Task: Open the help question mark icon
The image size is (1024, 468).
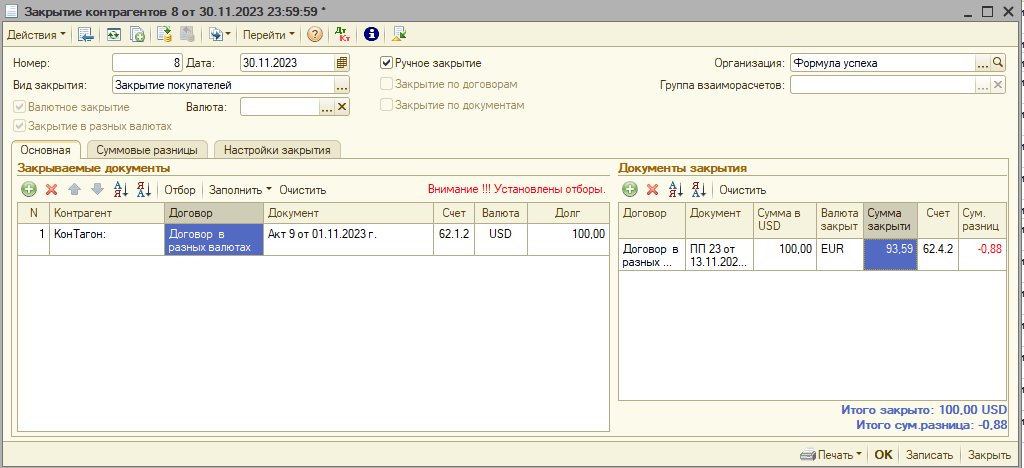Action: tap(314, 34)
